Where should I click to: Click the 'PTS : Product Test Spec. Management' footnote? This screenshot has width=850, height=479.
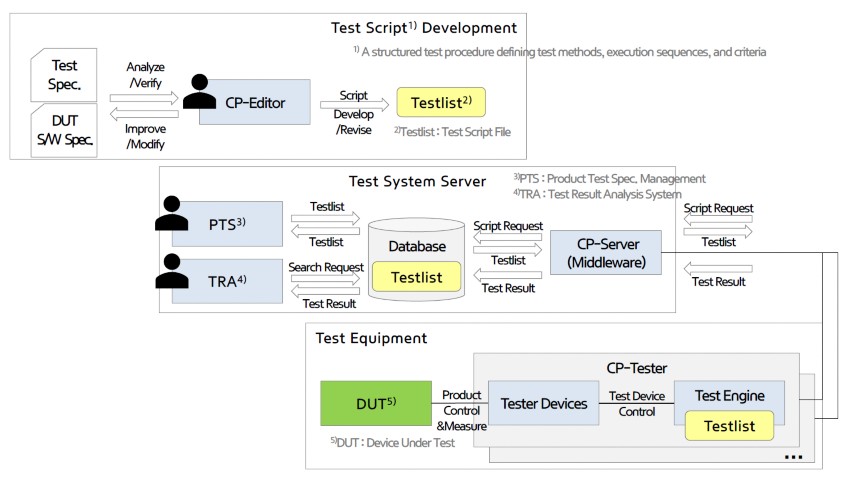pyautogui.click(x=609, y=178)
